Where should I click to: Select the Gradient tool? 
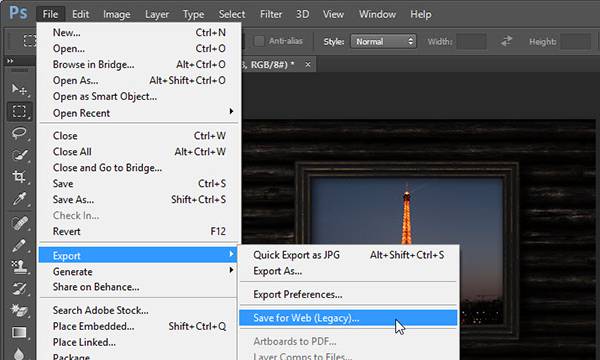point(19,333)
